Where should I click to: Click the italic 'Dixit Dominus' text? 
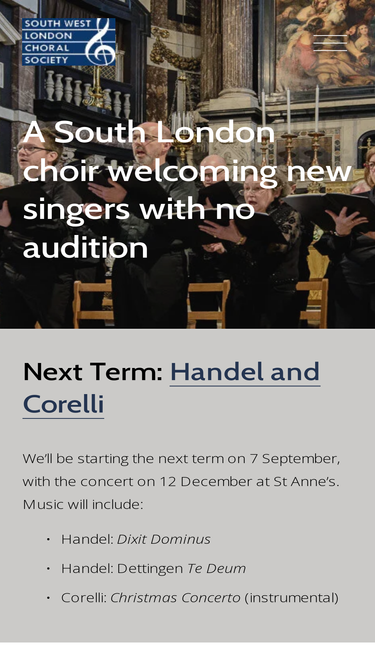[x=164, y=539]
